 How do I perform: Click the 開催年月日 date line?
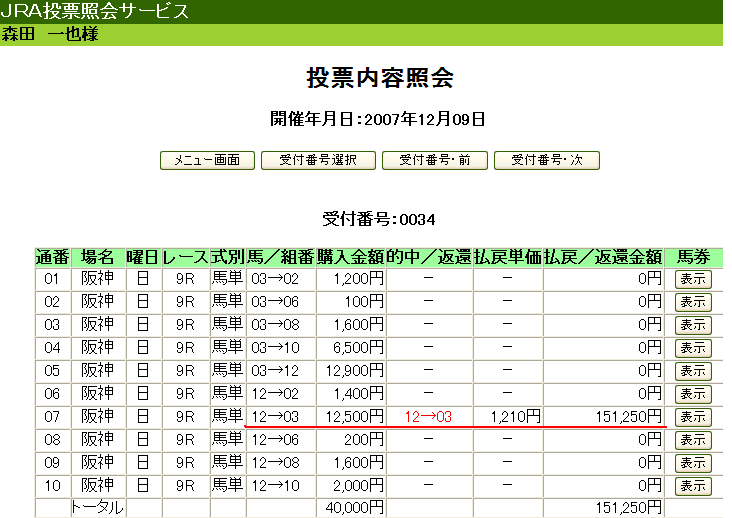coord(378,119)
